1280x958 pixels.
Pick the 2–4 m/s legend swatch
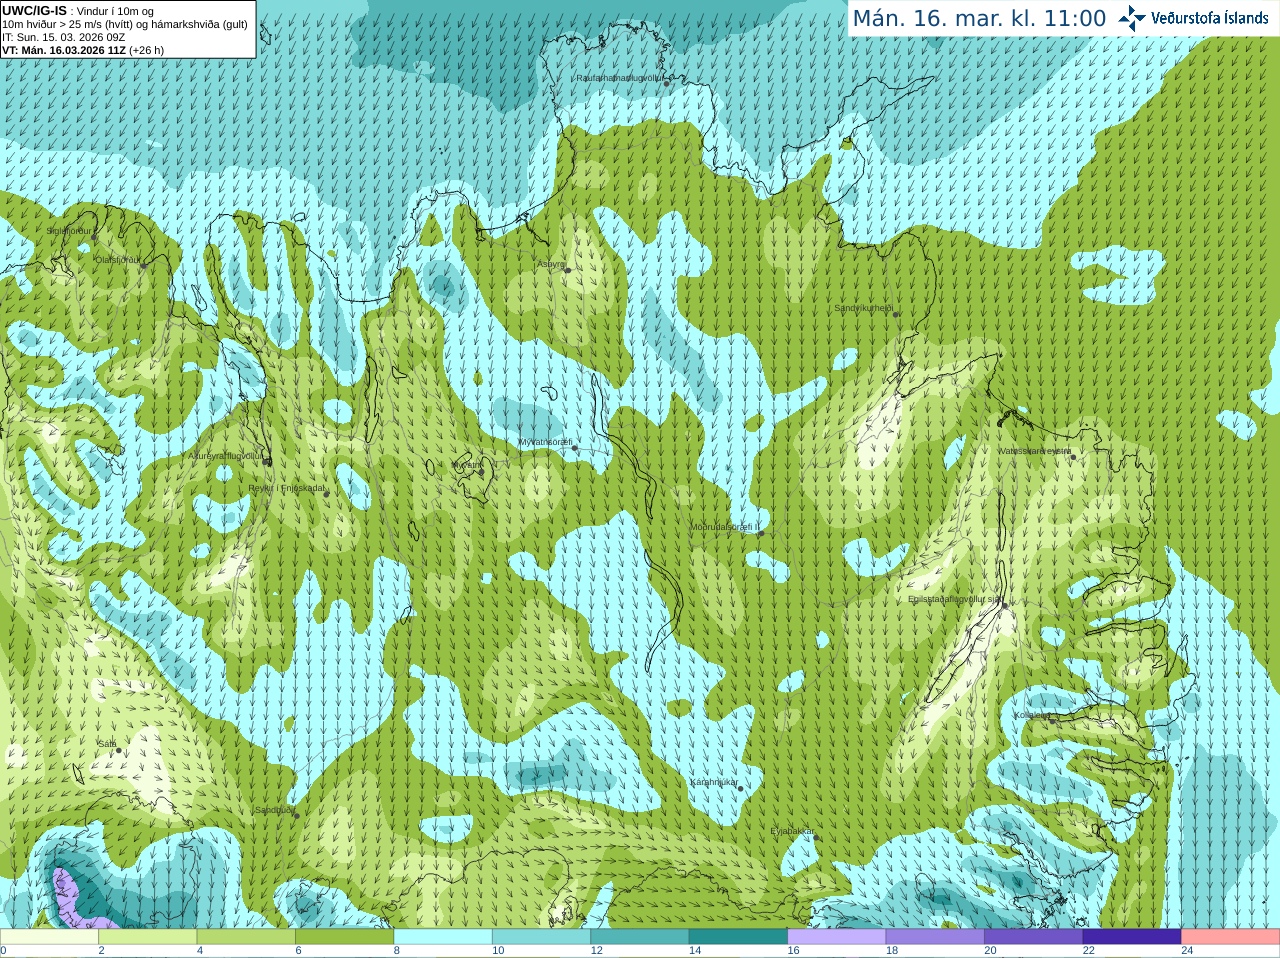(x=148, y=937)
